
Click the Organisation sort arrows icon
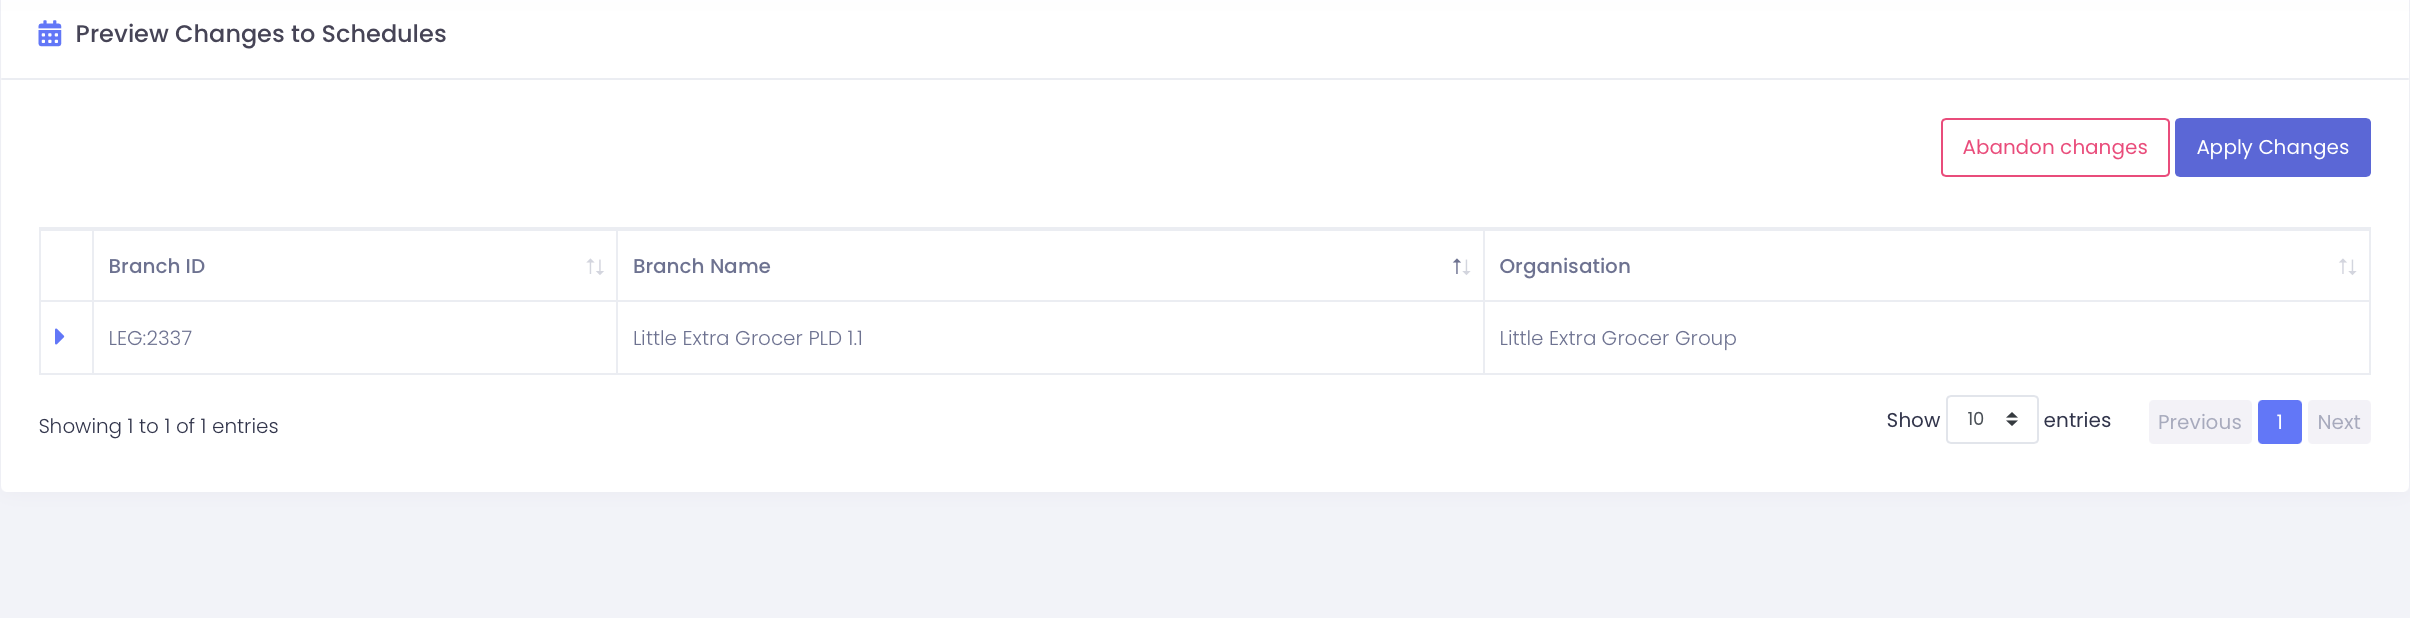click(2347, 267)
